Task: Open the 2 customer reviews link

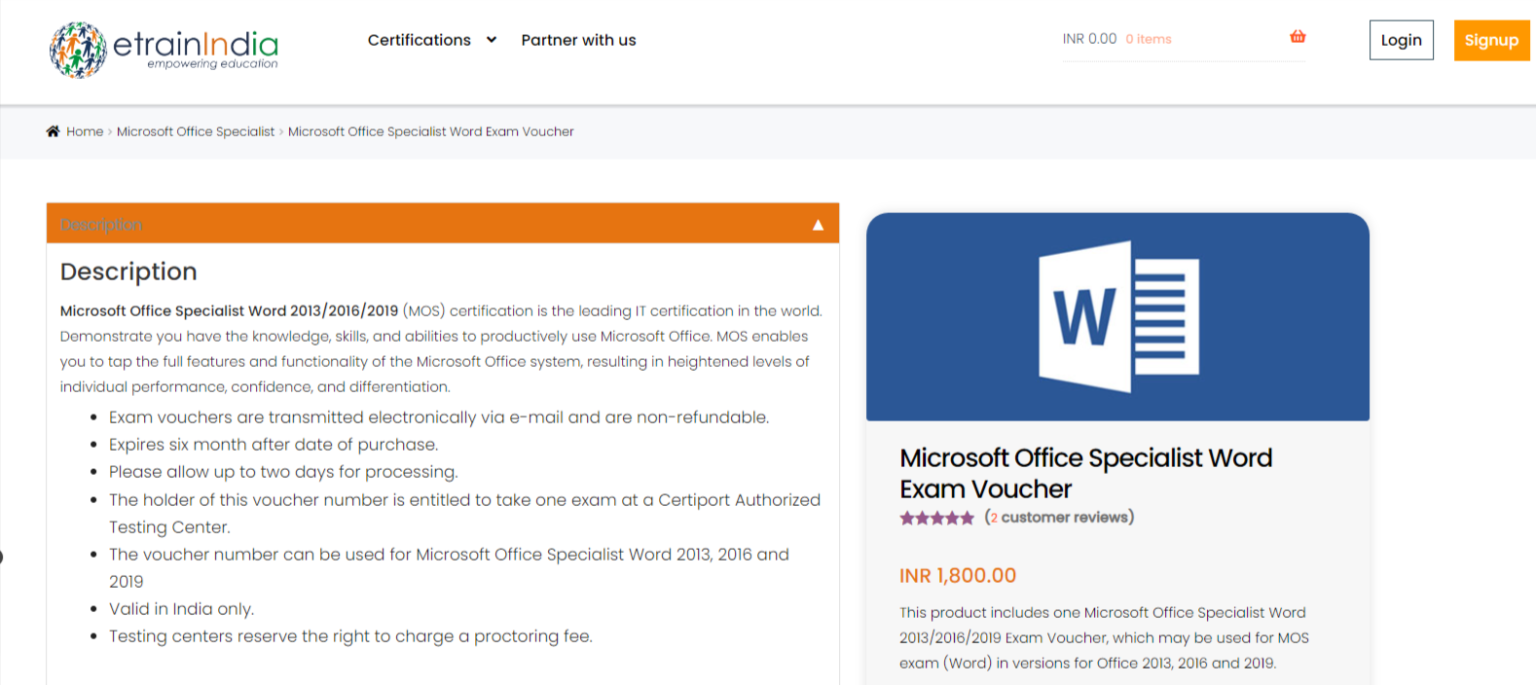Action: (1056, 517)
